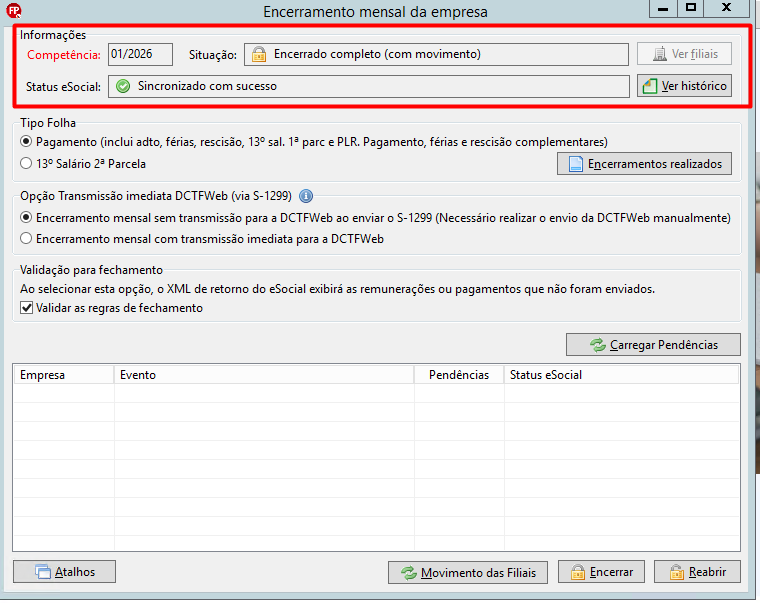Open Encerramentos realizados
760x603 pixels.
pyautogui.click(x=644, y=164)
